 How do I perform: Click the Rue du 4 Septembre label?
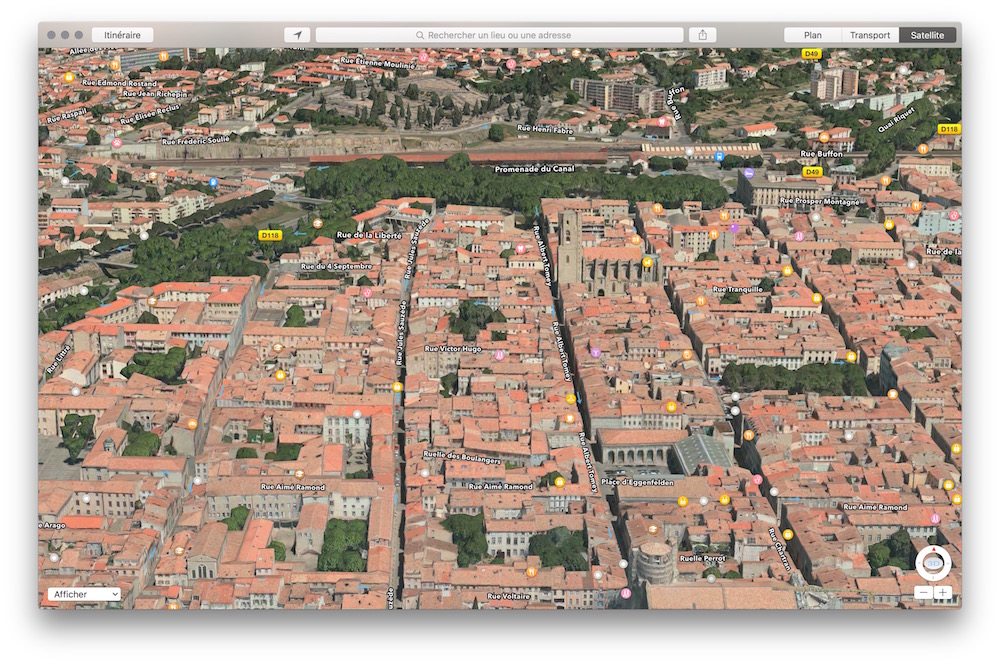[336, 266]
